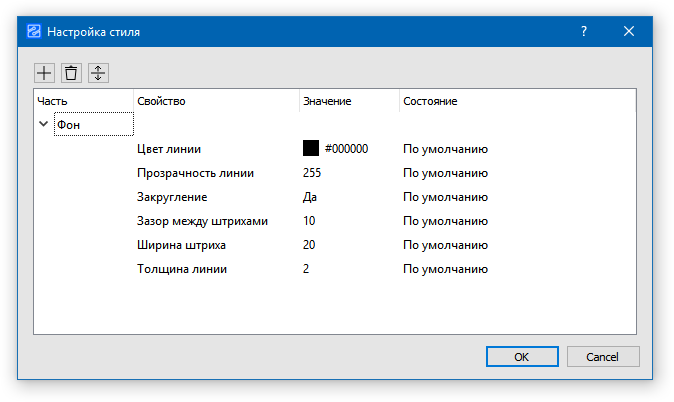
Task: Click the expand/collapse all icon
Action: point(98,72)
